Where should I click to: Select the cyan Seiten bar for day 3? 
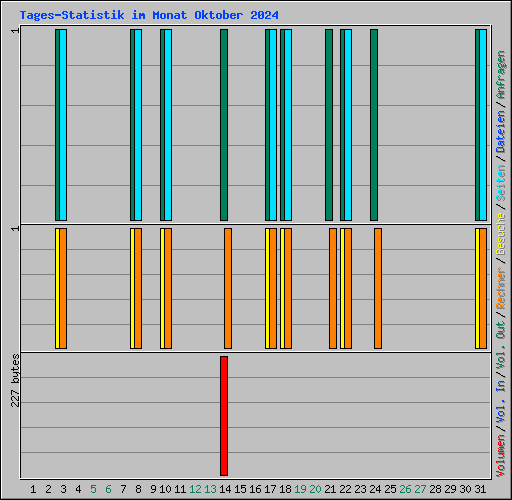pyautogui.click(x=63, y=125)
